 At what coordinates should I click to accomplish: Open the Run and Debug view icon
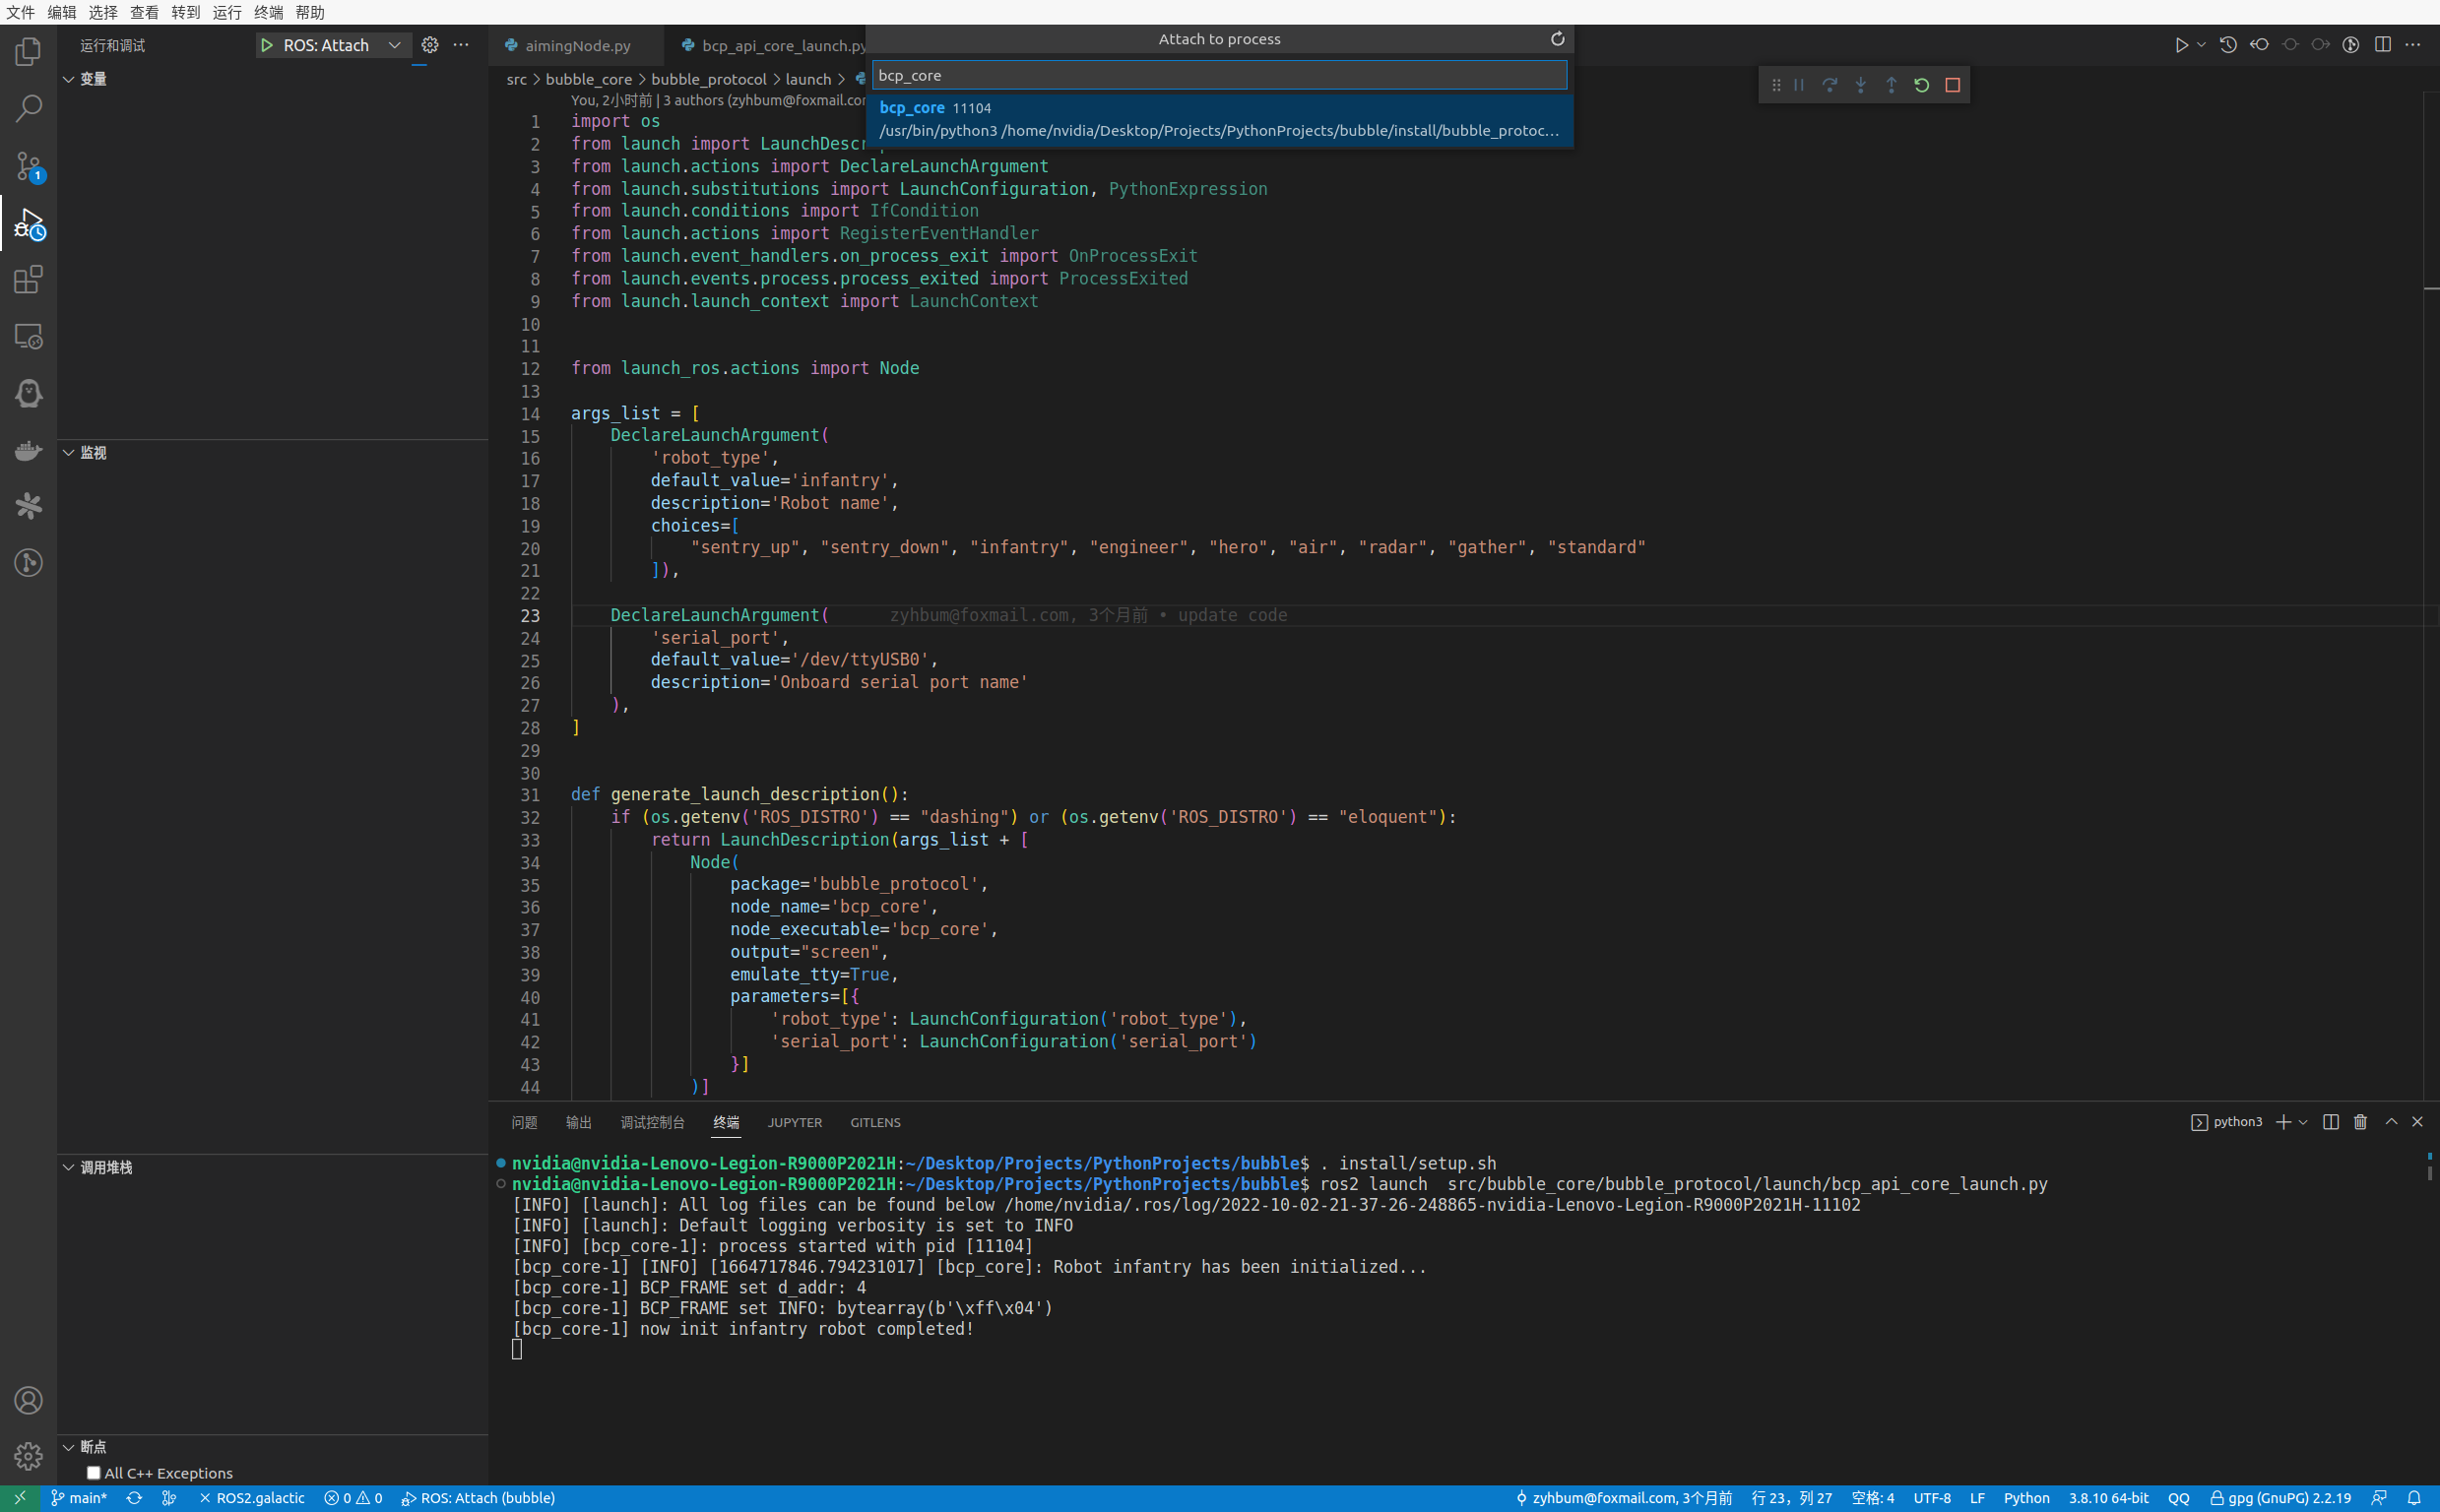click(28, 223)
